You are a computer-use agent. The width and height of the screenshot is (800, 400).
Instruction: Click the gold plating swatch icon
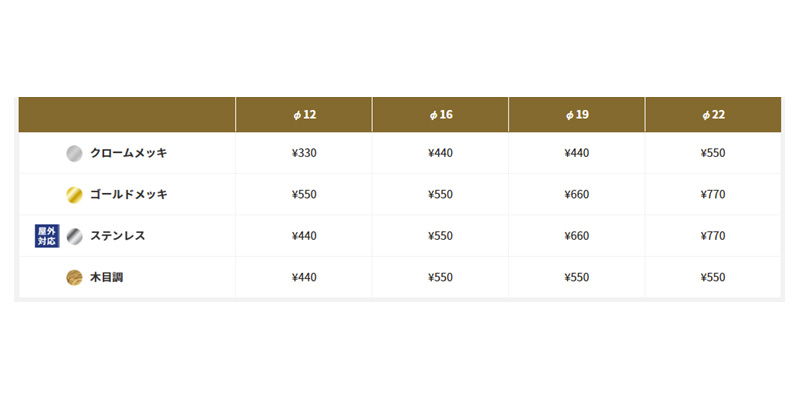[x=74, y=195]
